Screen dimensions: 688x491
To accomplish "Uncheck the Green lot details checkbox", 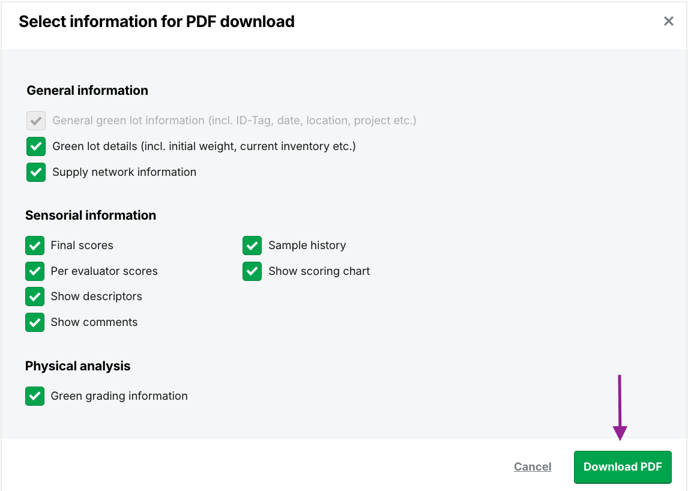I will click(36, 147).
